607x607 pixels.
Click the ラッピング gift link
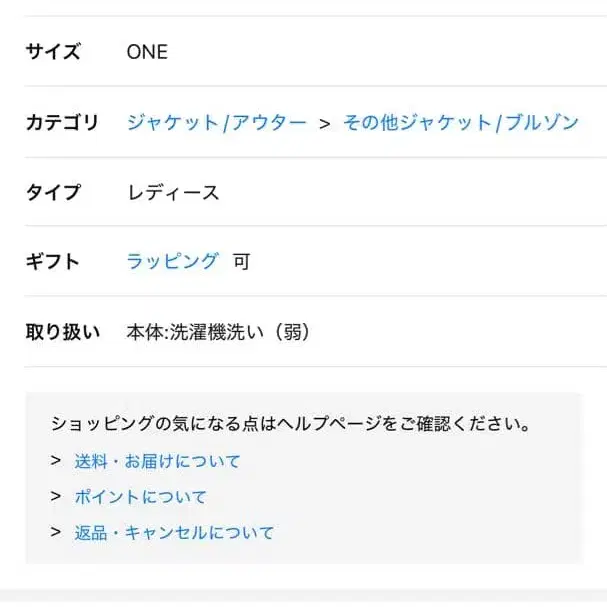tap(172, 261)
